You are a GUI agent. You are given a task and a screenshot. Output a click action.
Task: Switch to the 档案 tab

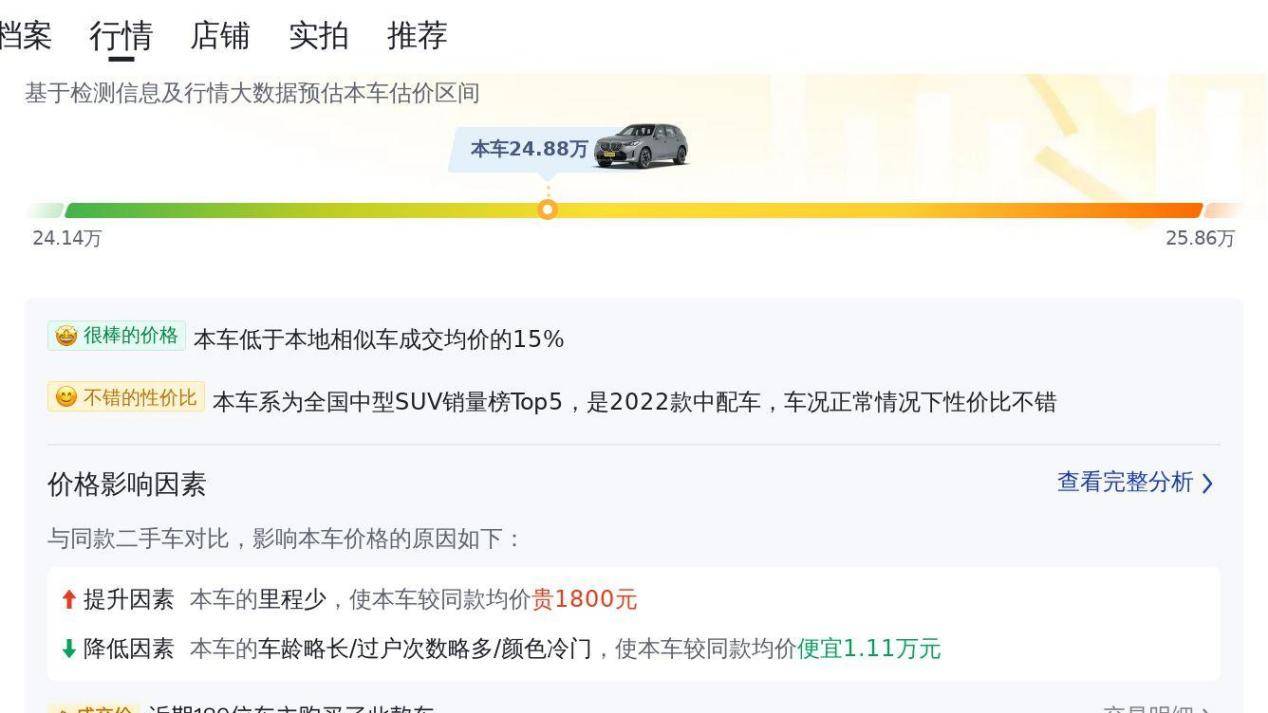(24, 36)
